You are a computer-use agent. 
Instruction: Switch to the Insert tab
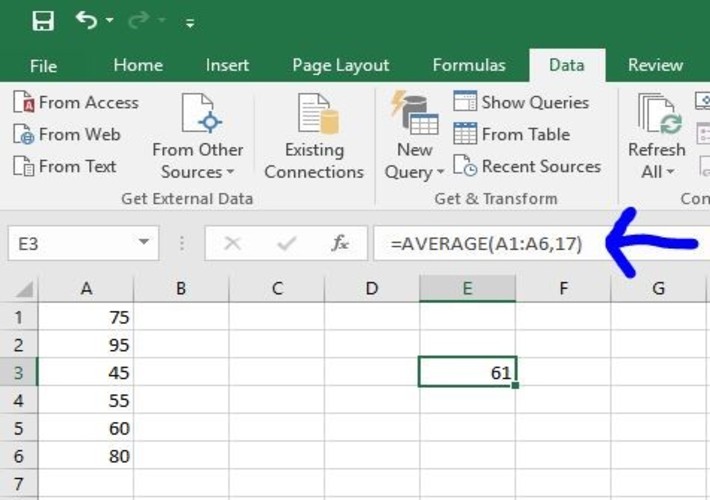(227, 65)
